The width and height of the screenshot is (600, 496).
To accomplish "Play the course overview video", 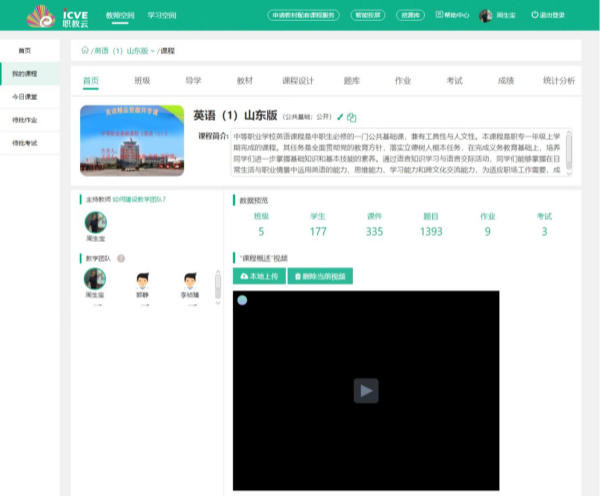I will click(366, 390).
